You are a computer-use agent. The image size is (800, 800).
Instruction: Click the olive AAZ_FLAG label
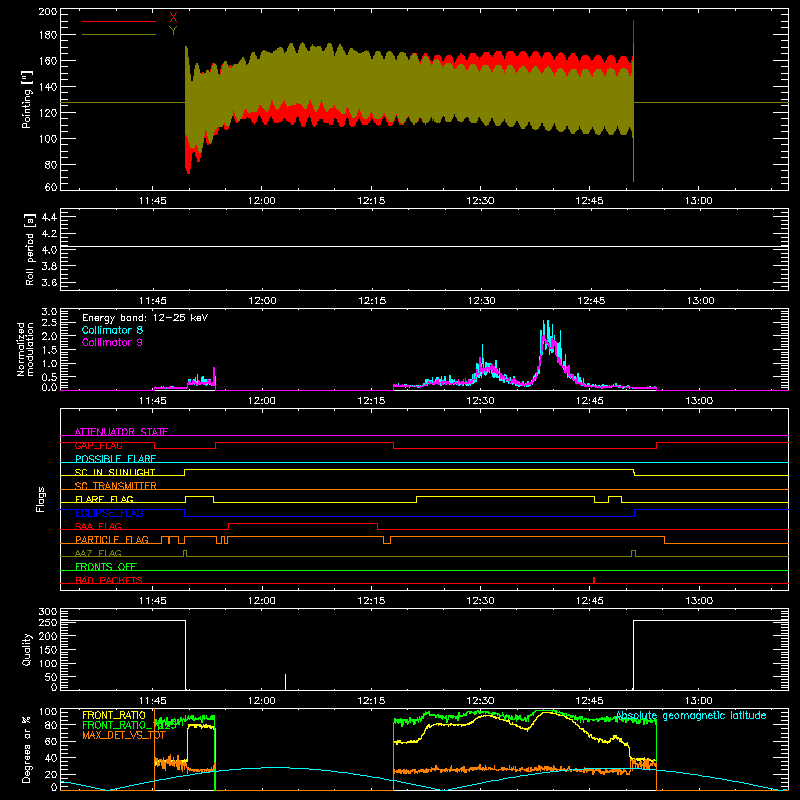98,553
